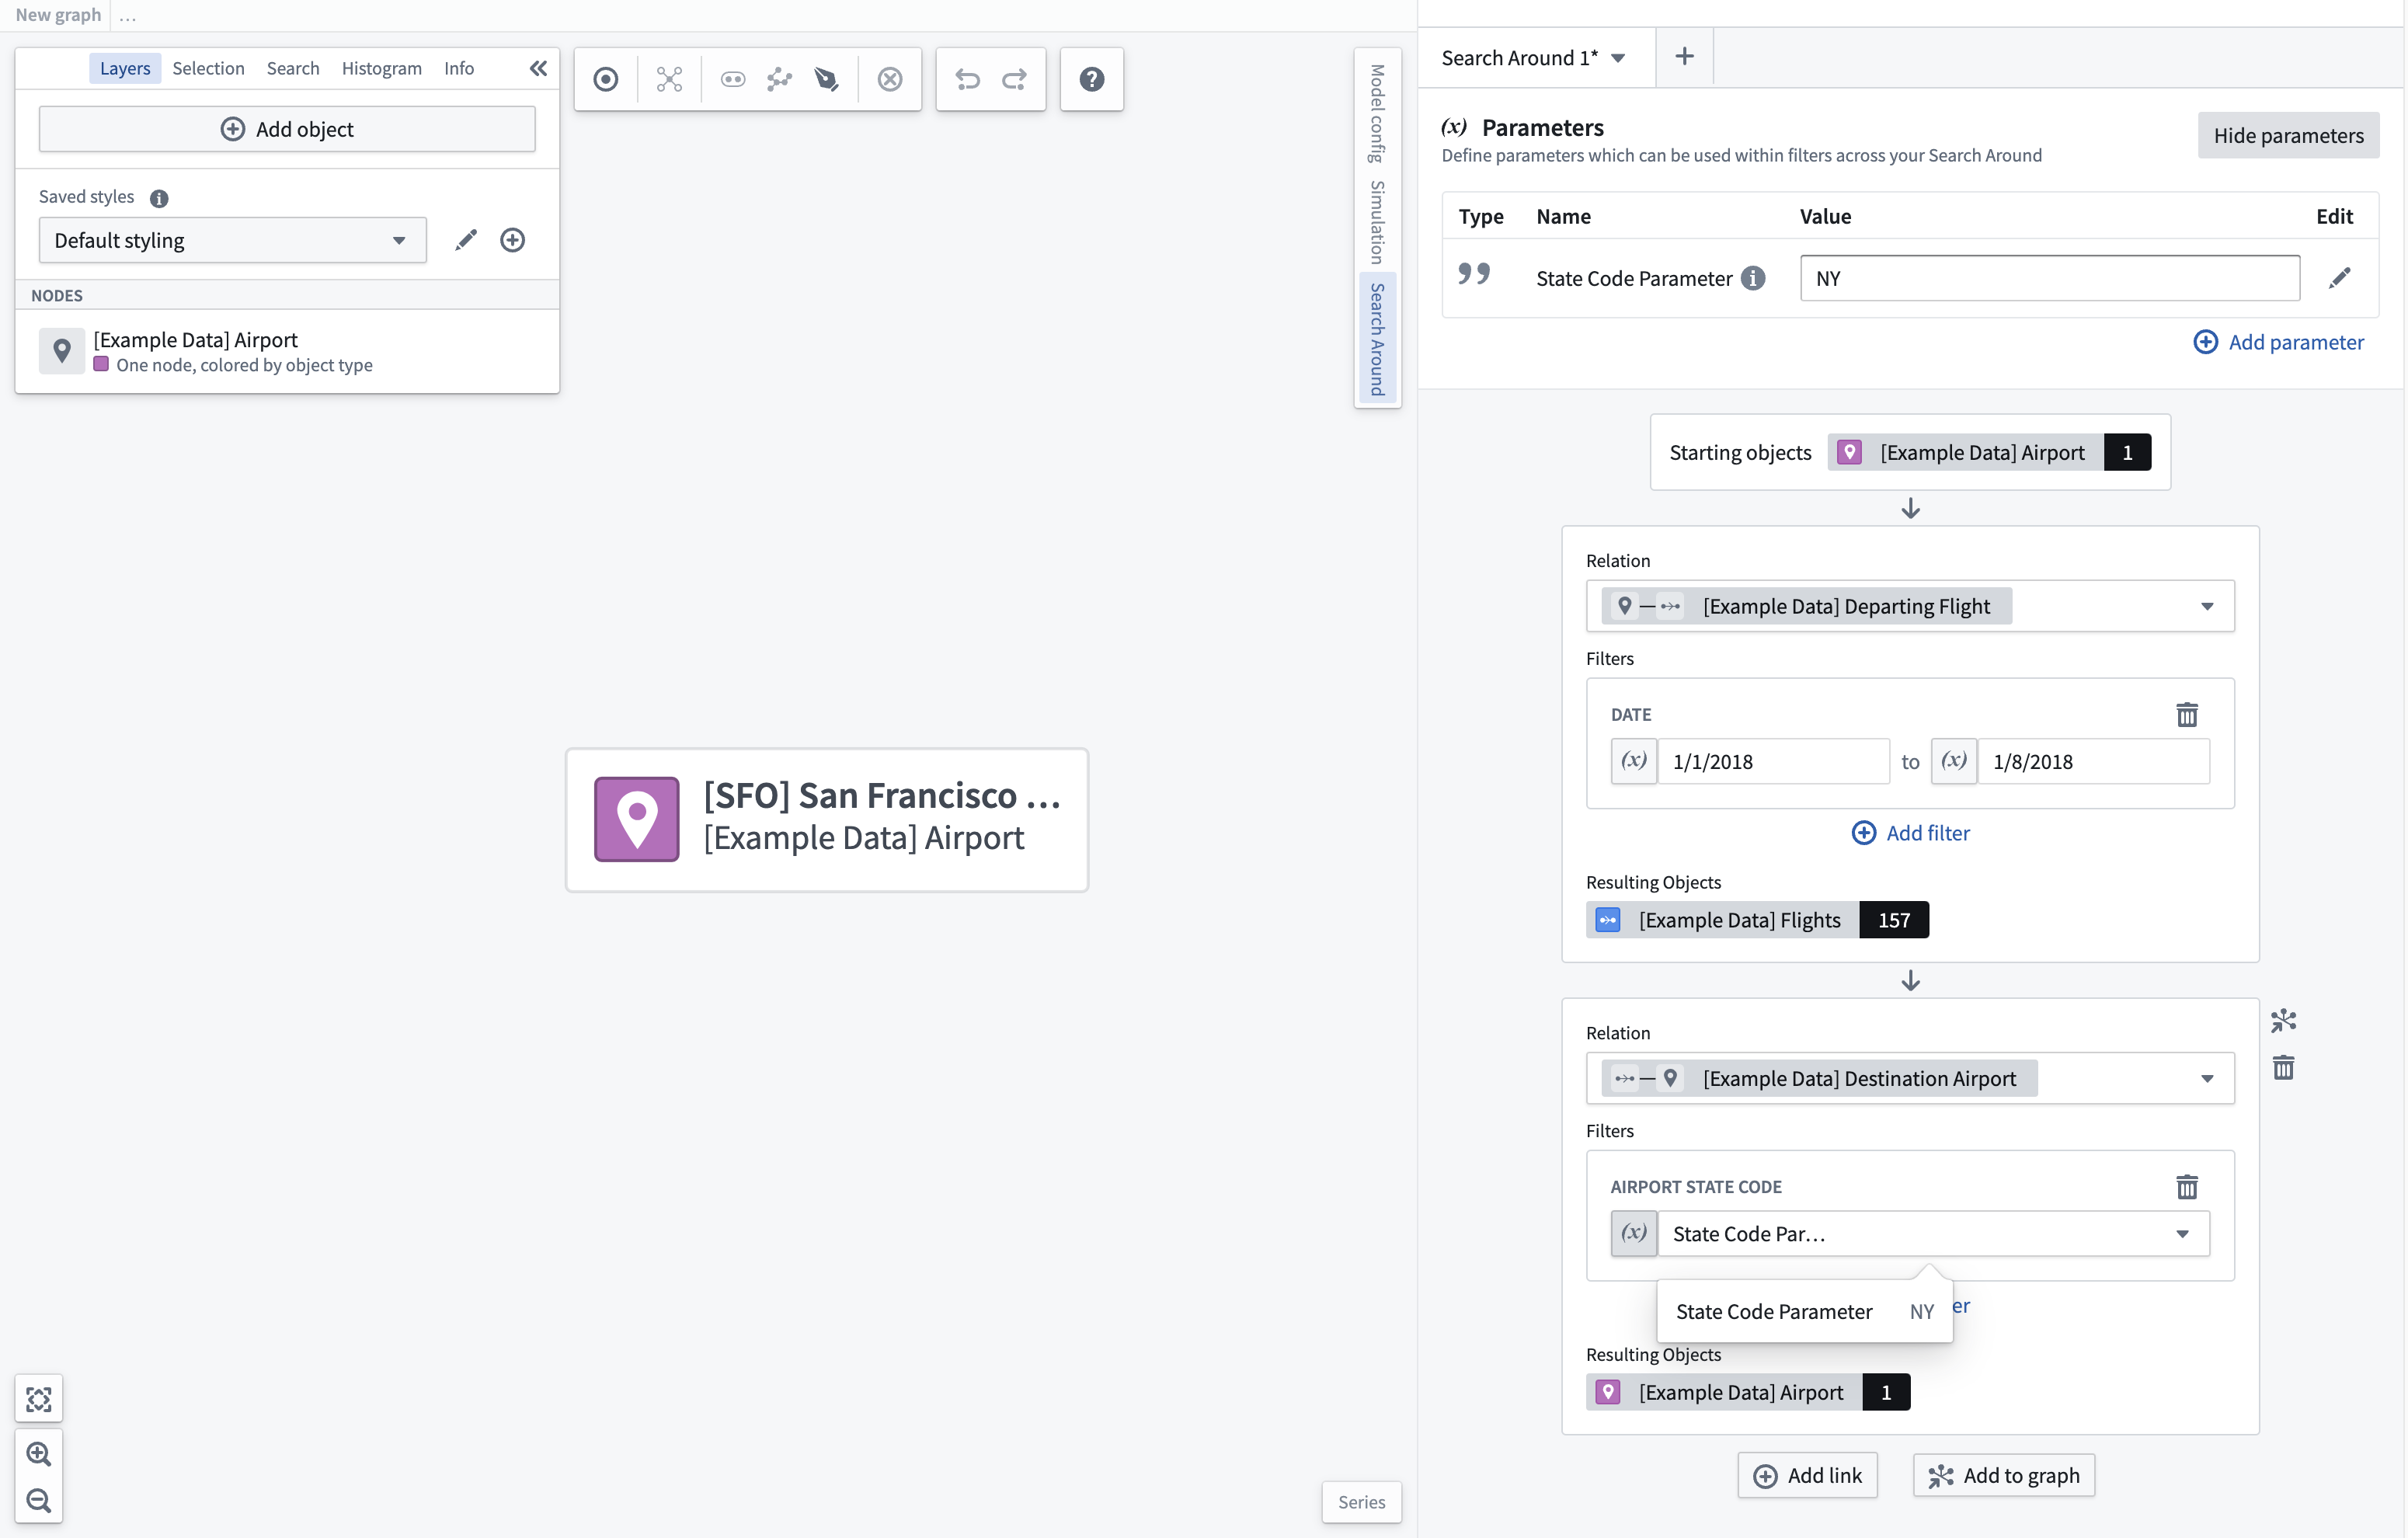Switch to the Selection tab
This screenshot has height=1538, width=2408.
(x=208, y=68)
